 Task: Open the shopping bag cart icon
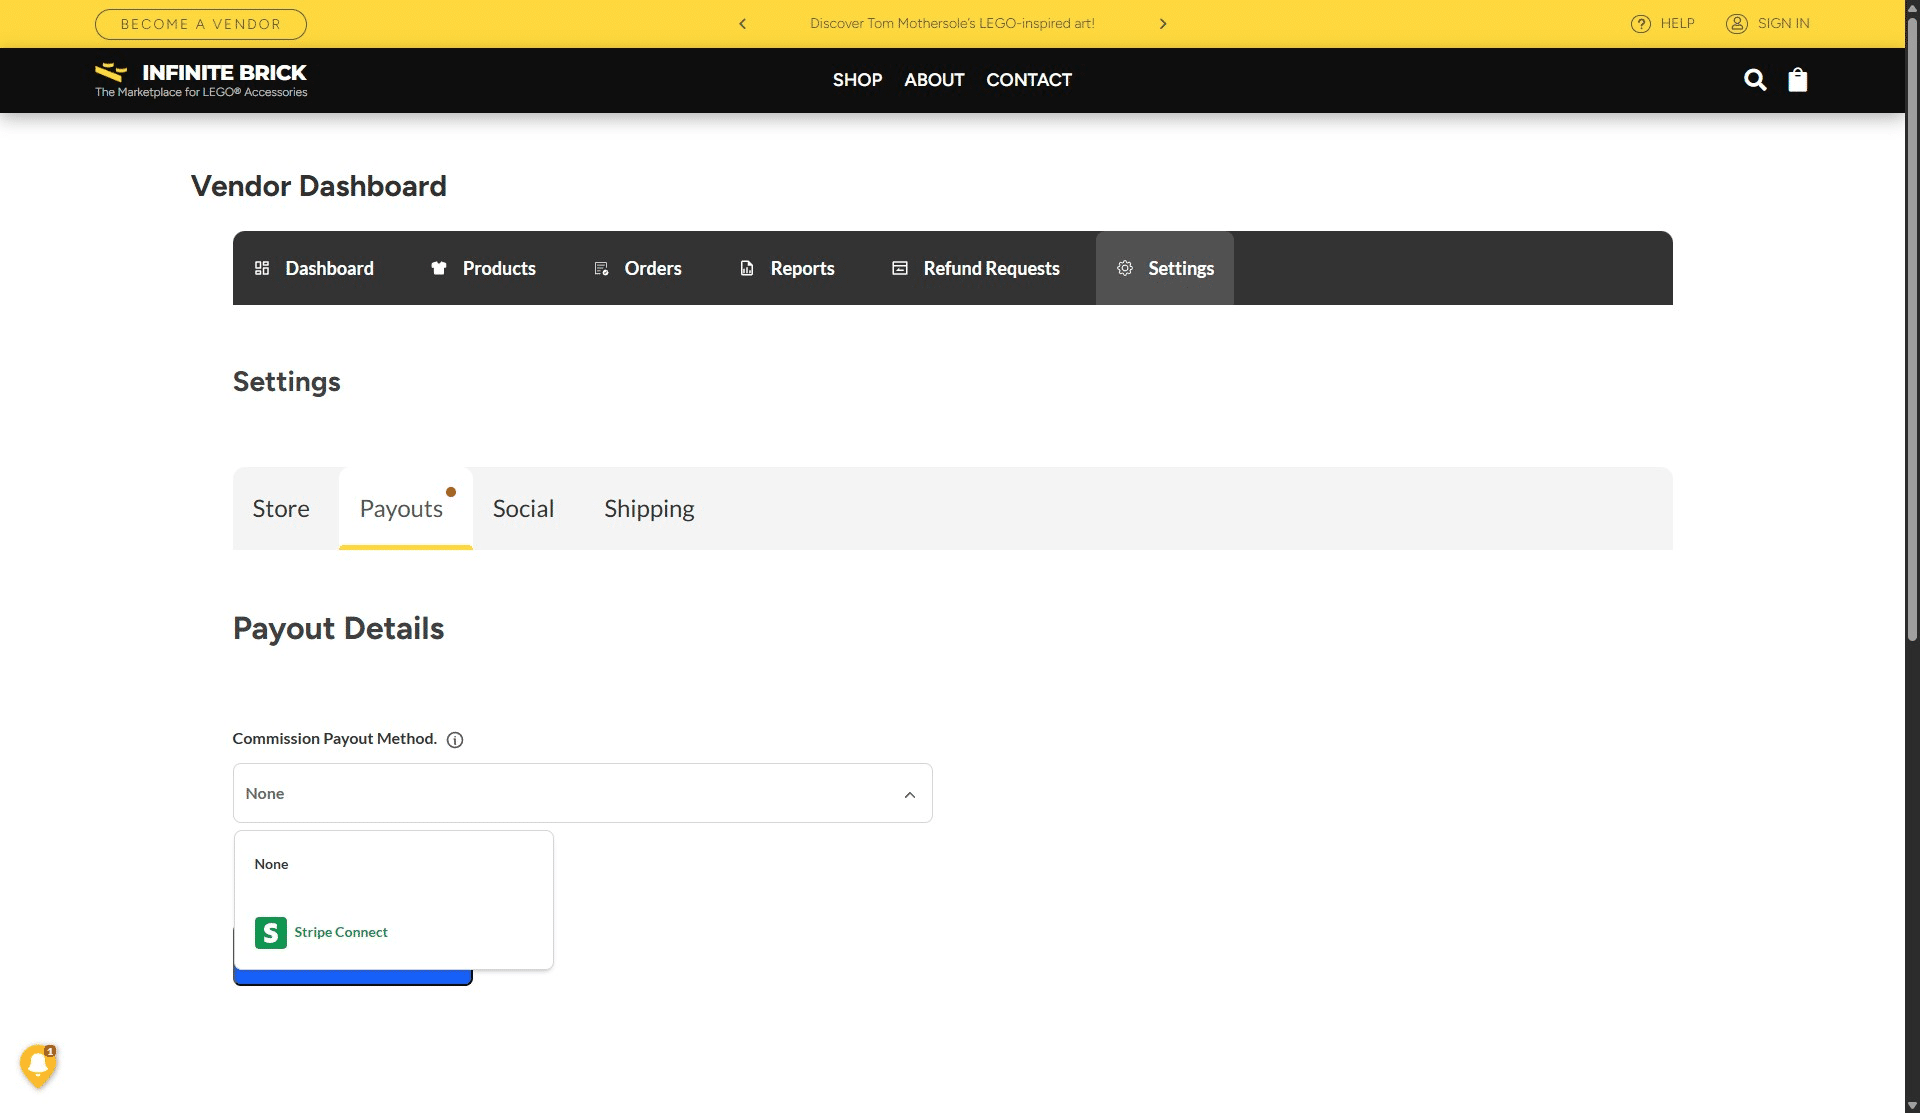[x=1797, y=80]
